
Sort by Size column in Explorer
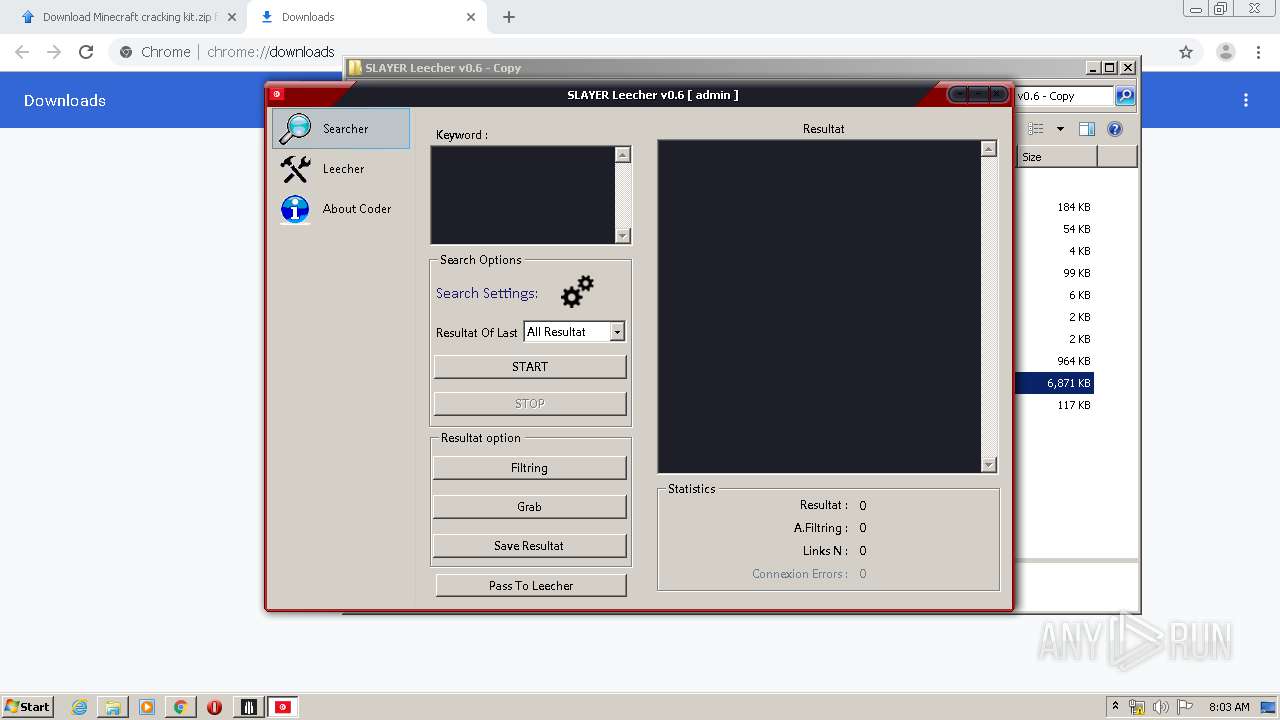(1057, 157)
